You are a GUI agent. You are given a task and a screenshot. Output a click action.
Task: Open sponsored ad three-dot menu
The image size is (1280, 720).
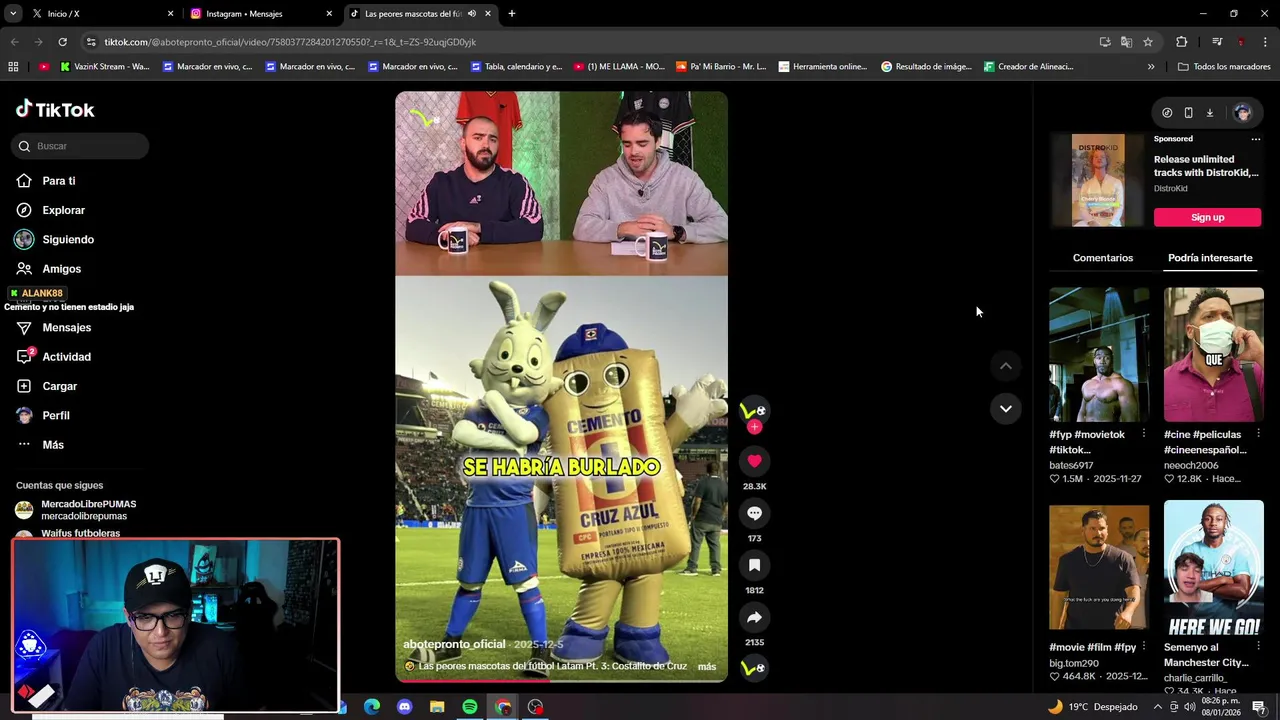[x=1255, y=139]
